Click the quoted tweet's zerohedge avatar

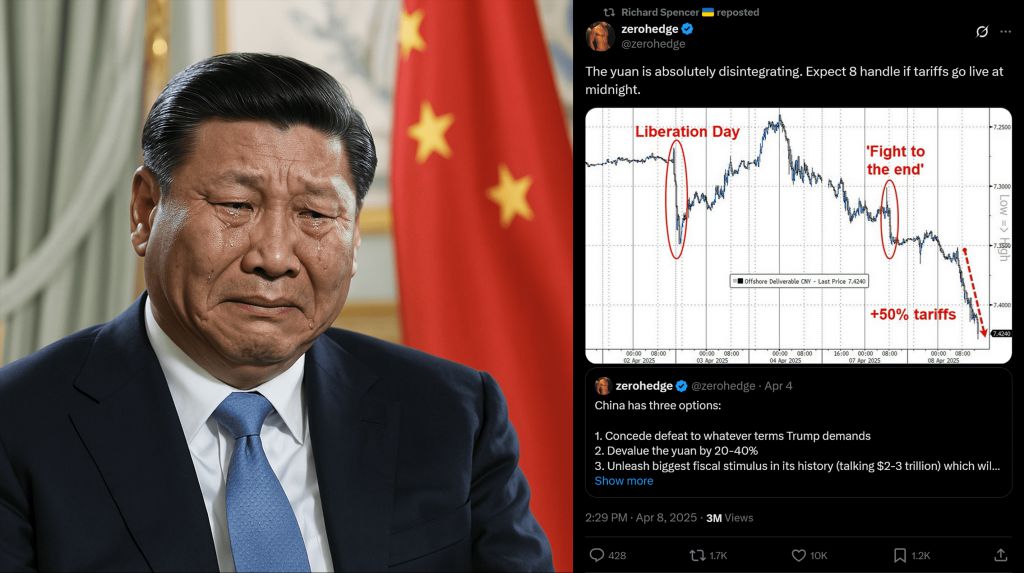tap(602, 385)
